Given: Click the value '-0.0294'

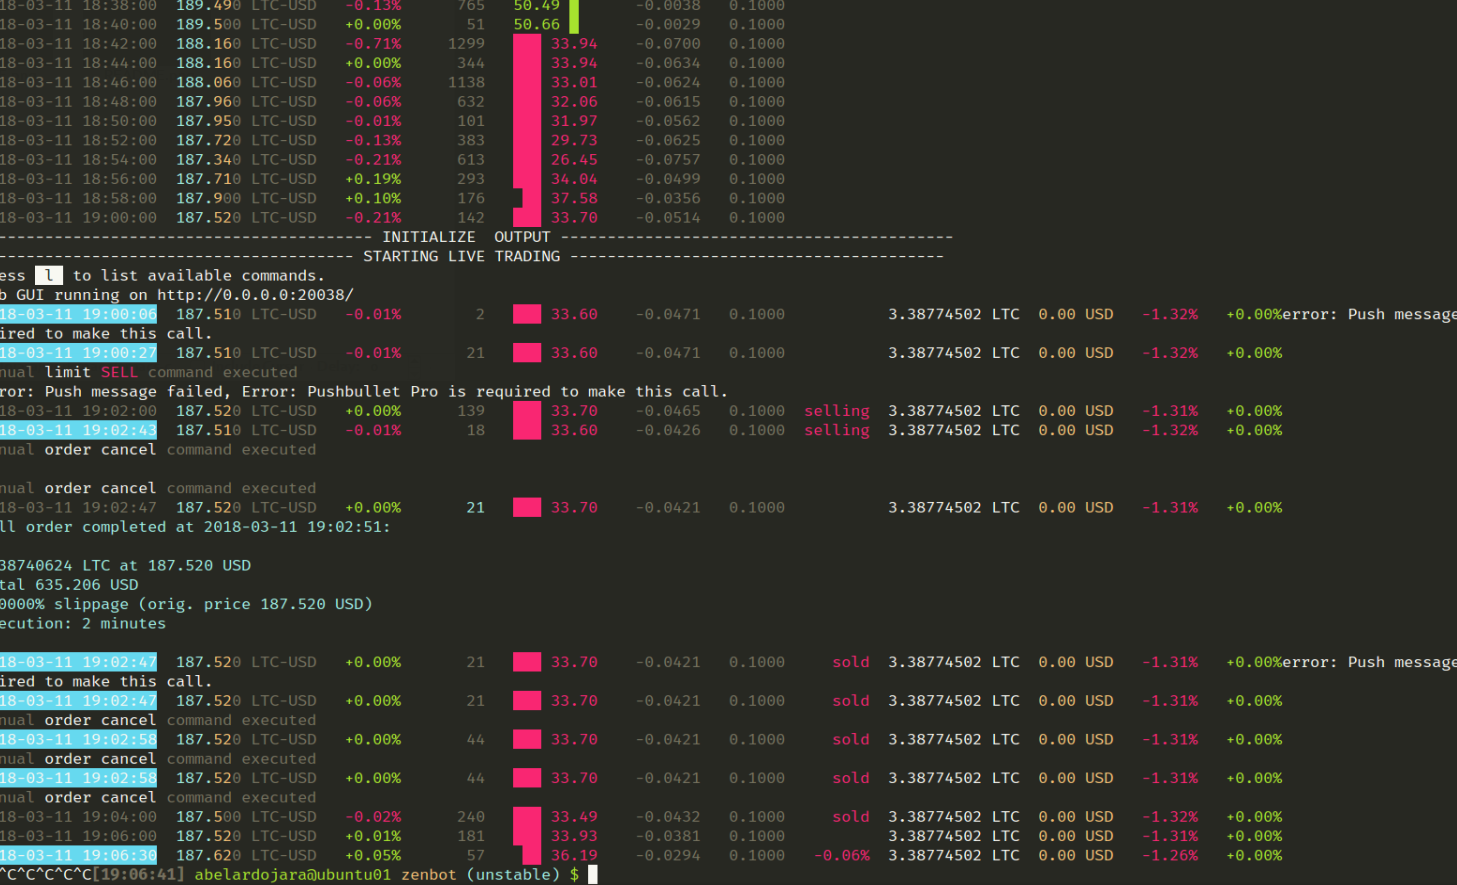Looking at the screenshot, I should click(668, 856).
